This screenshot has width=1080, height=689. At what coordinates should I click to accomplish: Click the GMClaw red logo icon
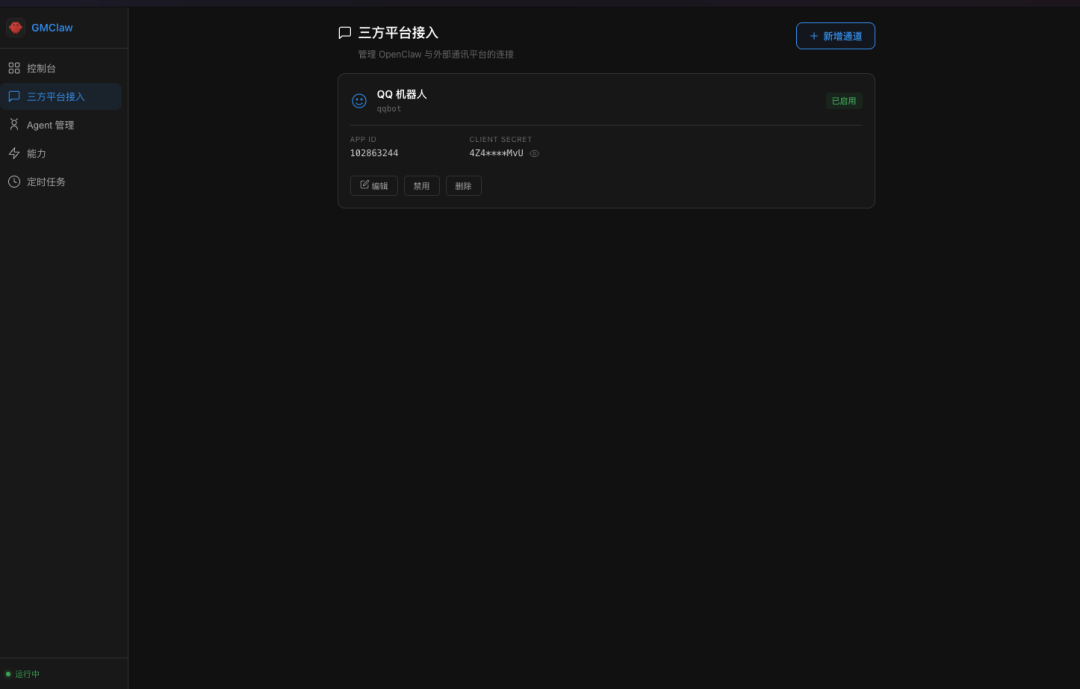(x=15, y=28)
